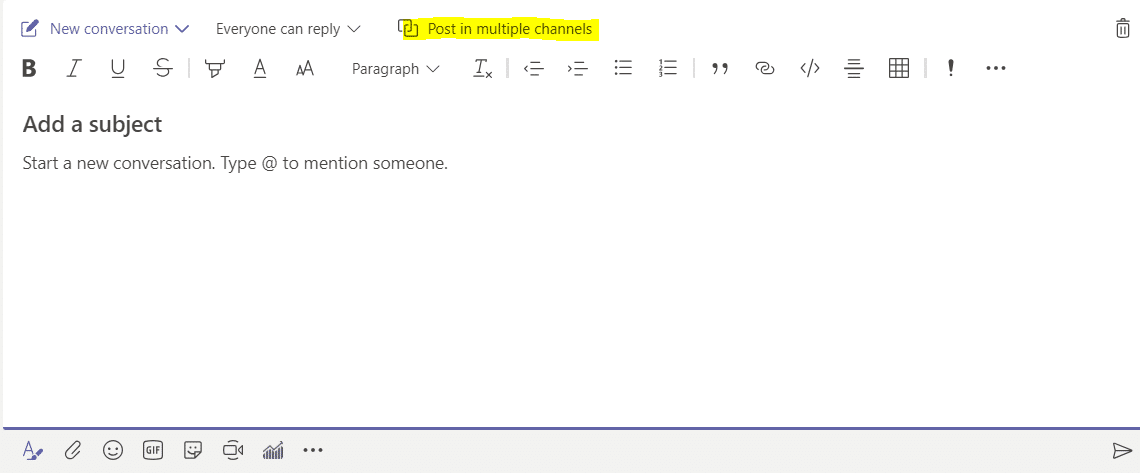
Task: Insert a hyperlink
Action: [x=764, y=68]
